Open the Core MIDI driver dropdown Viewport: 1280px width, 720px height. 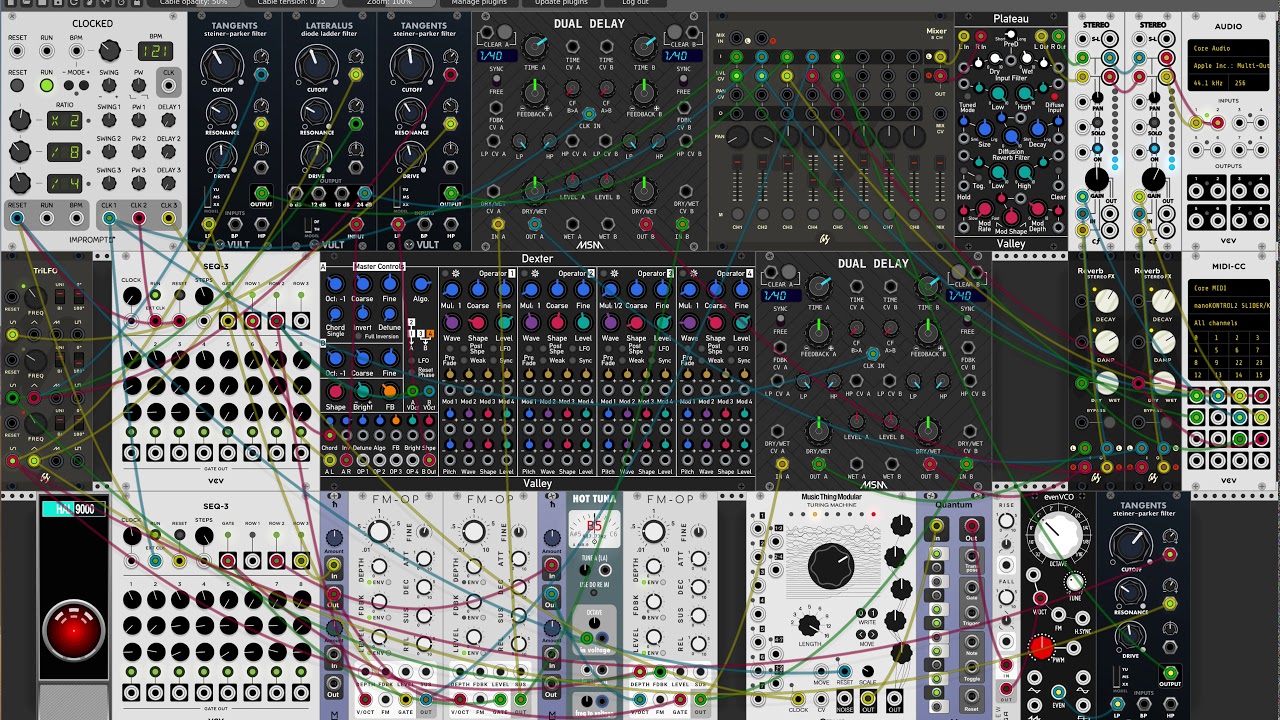tap(1228, 289)
